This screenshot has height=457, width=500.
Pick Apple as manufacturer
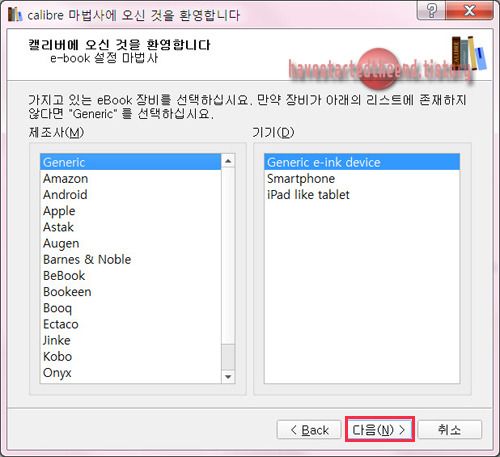130,211
